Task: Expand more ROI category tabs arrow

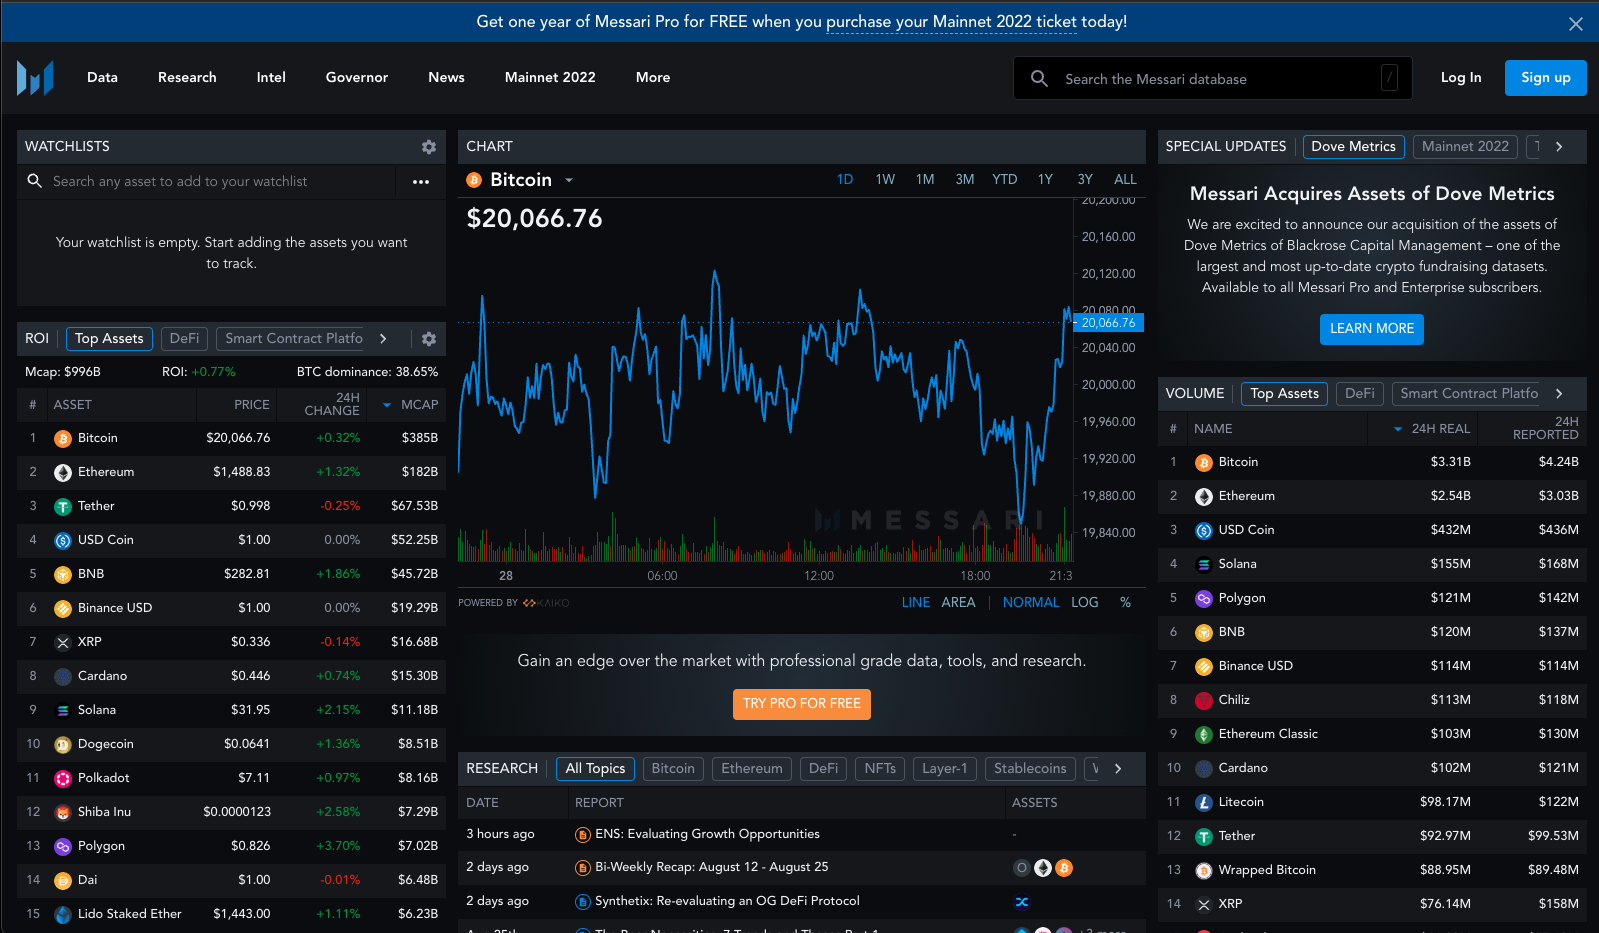Action: point(383,339)
